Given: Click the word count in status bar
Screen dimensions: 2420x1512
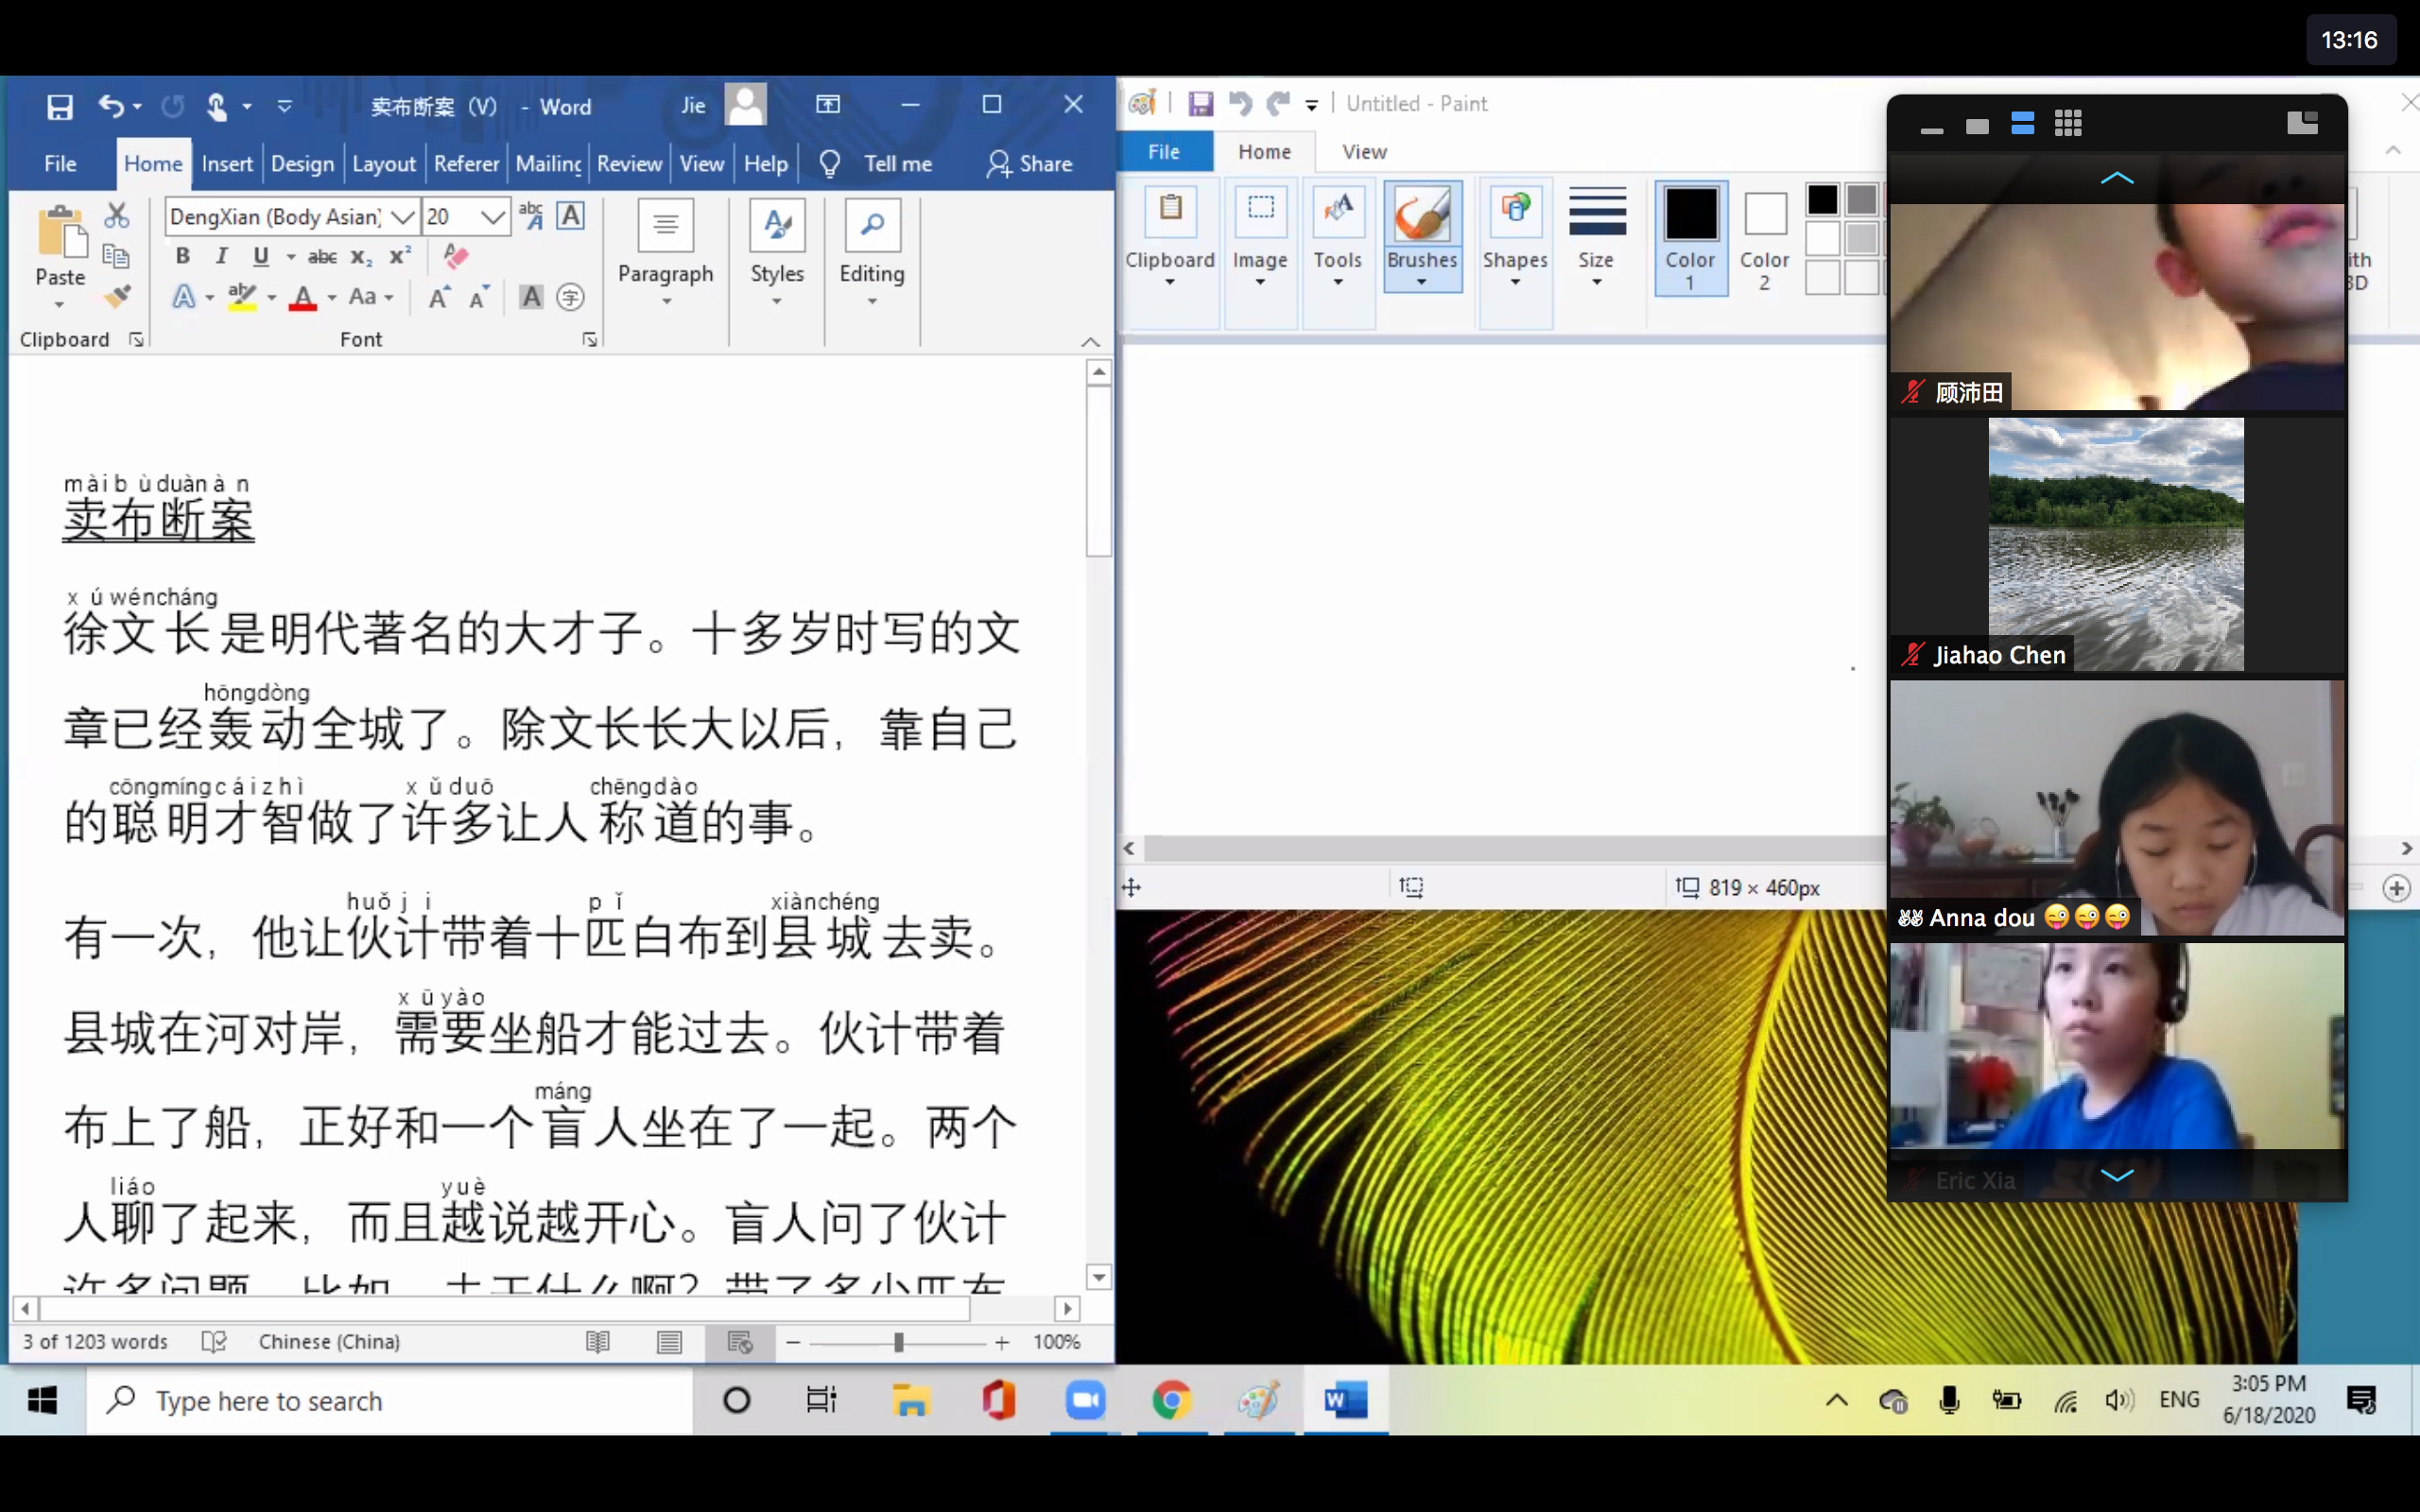Looking at the screenshot, I should [x=95, y=1342].
